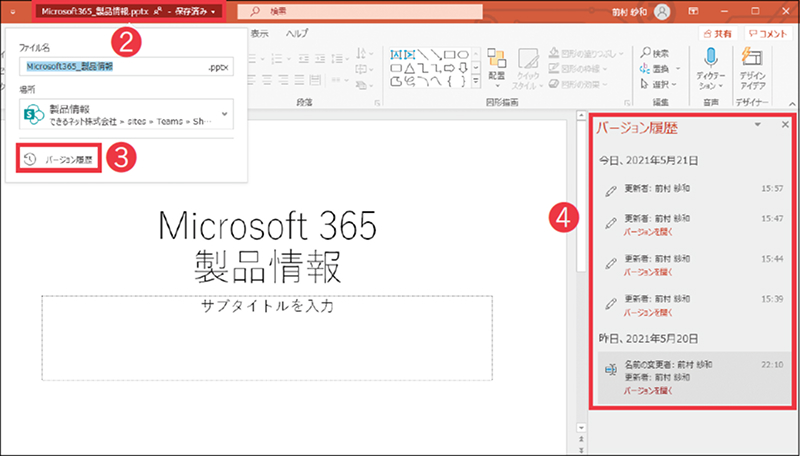The image size is (800, 456).
Task: Click the user account avatar icon
Action: click(661, 12)
